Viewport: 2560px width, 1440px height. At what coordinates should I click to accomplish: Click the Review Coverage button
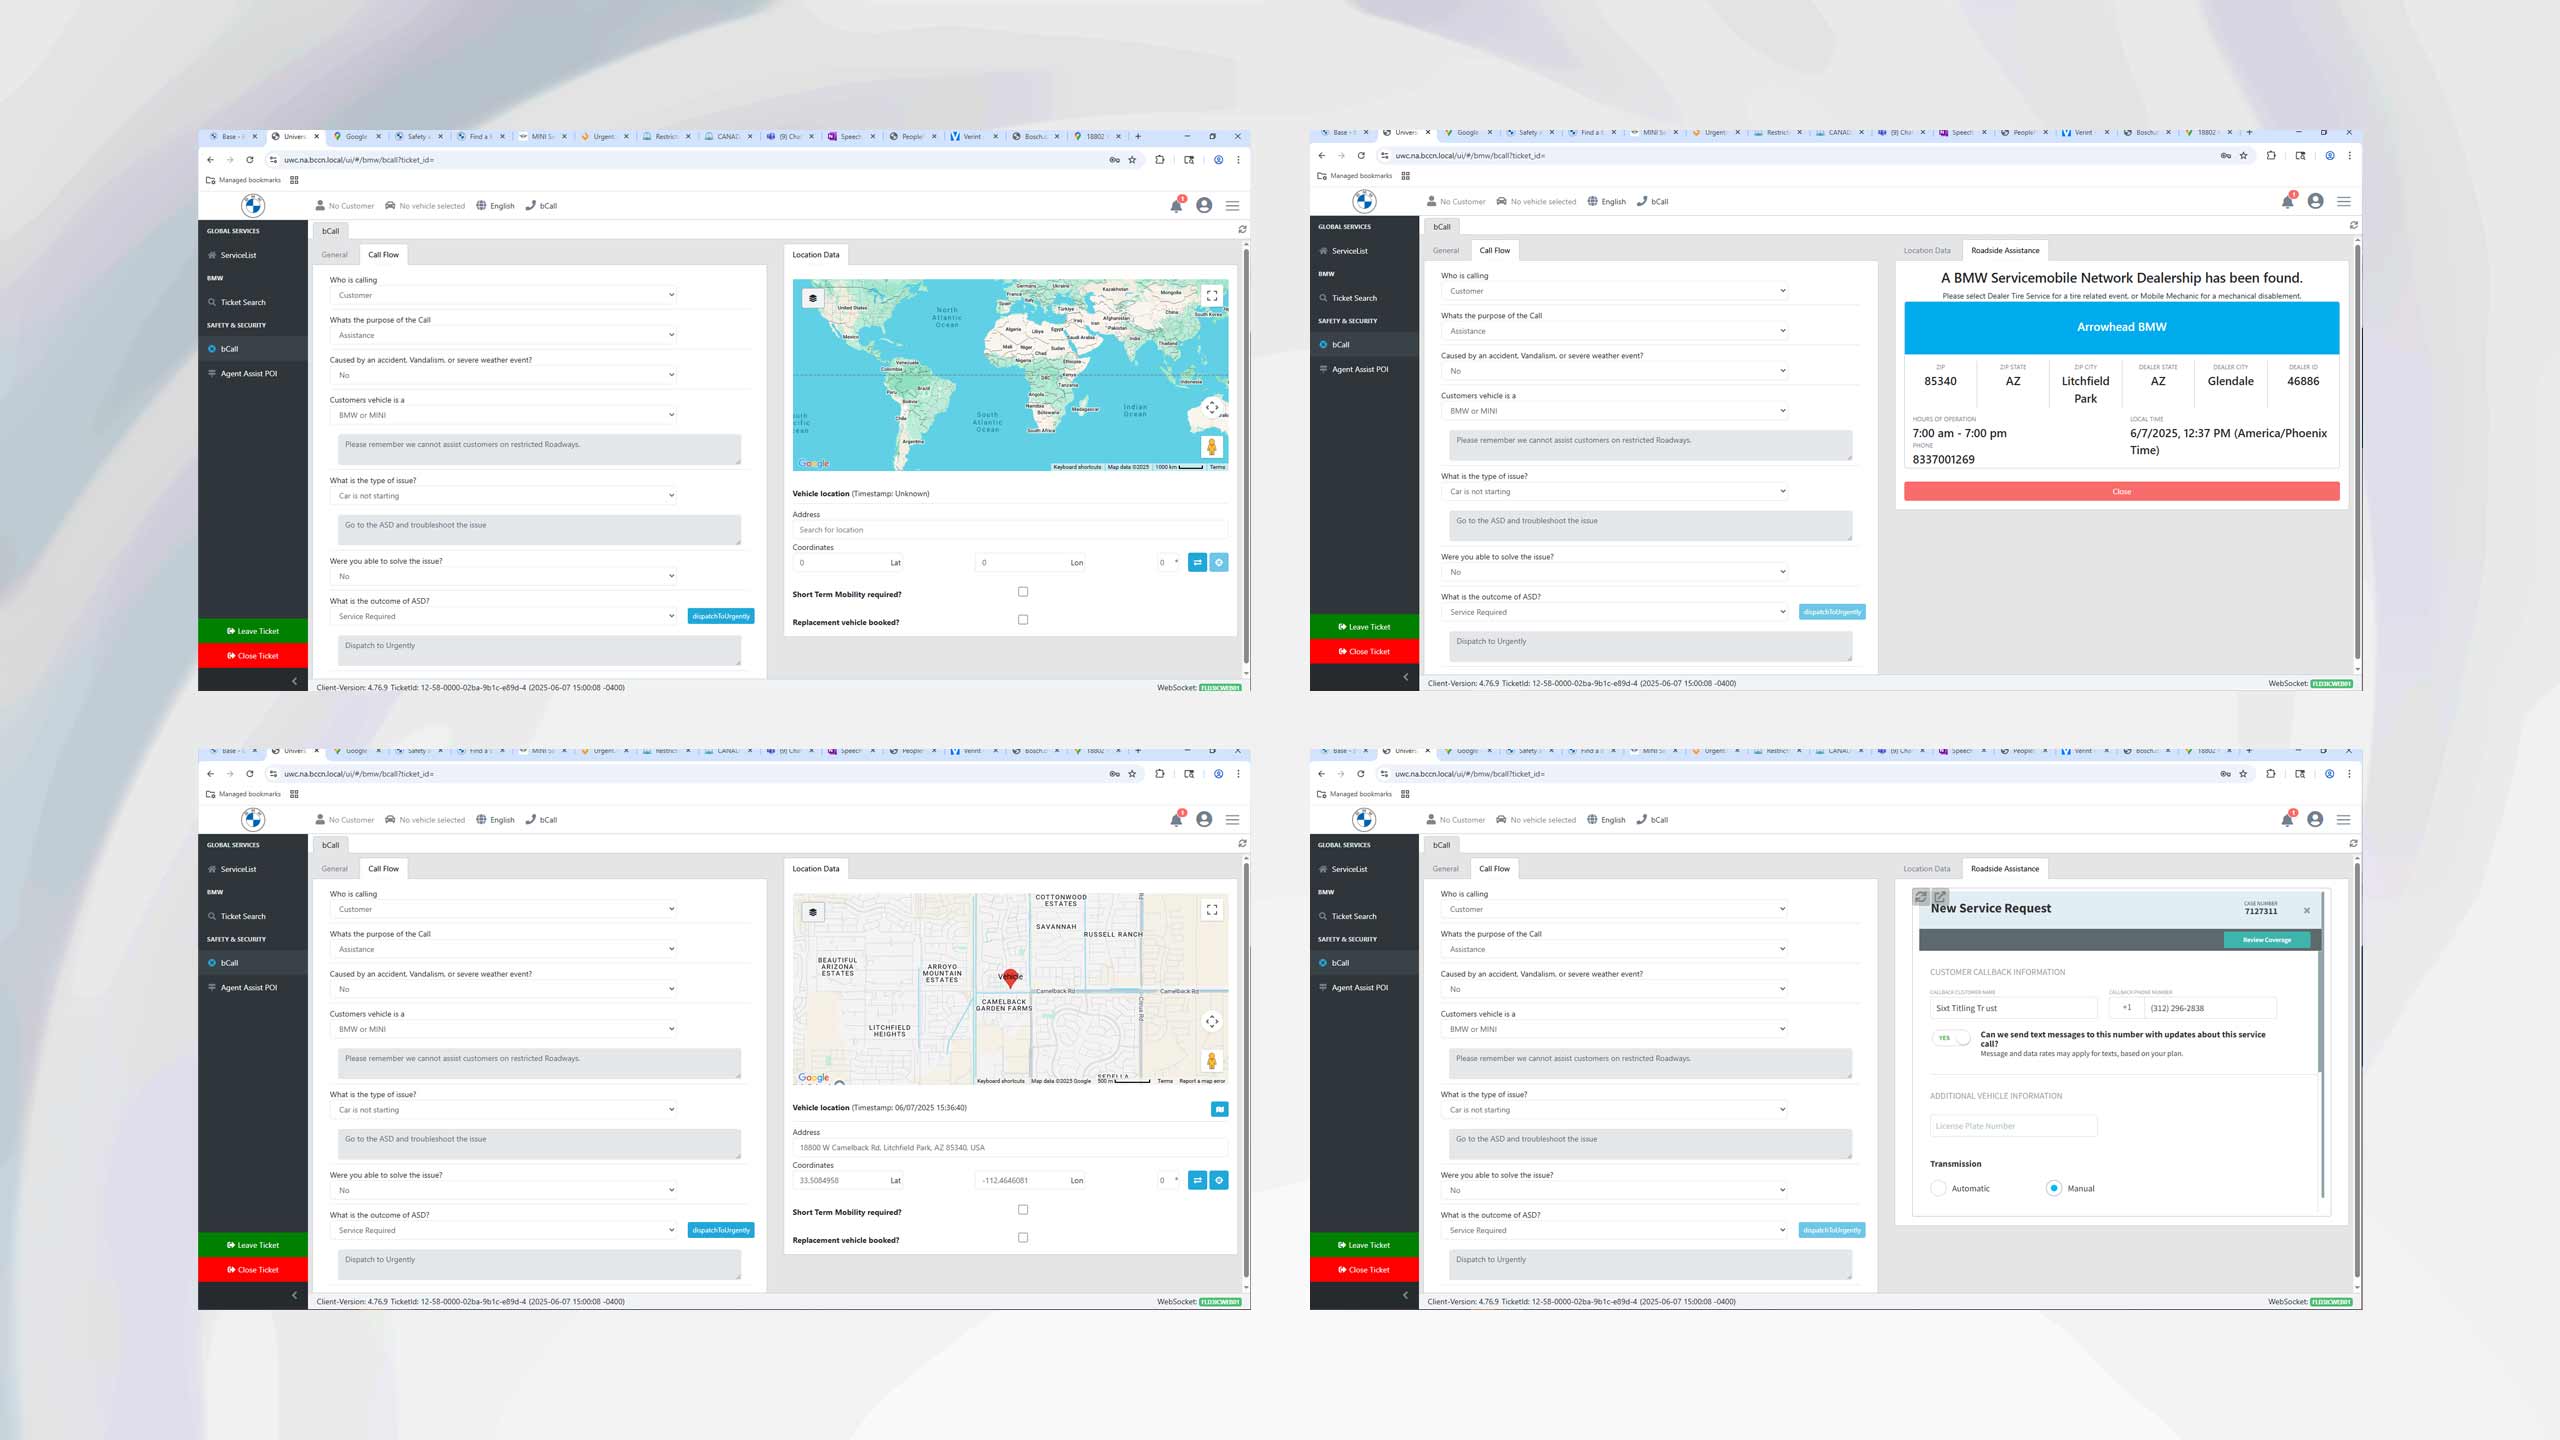point(2266,940)
